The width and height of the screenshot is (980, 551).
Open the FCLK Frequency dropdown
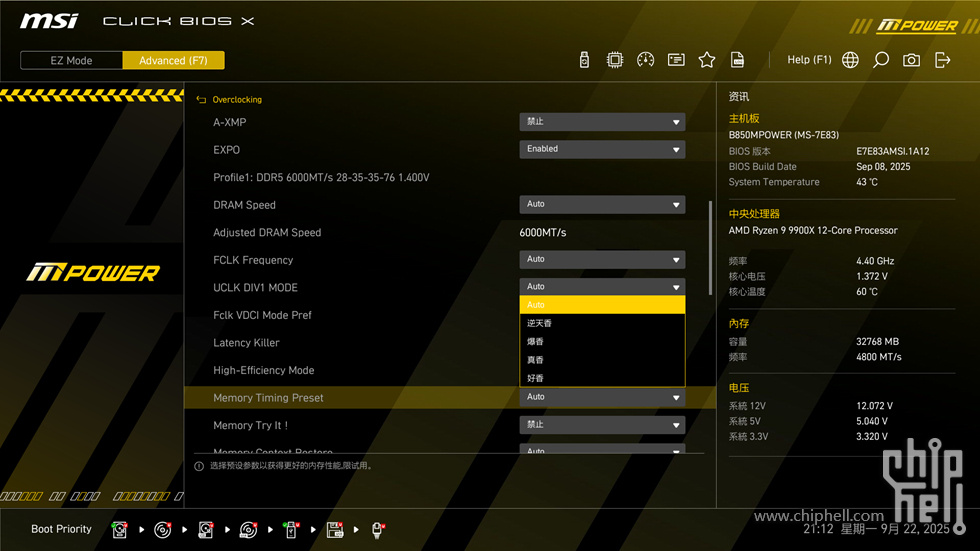pyautogui.click(x=602, y=259)
